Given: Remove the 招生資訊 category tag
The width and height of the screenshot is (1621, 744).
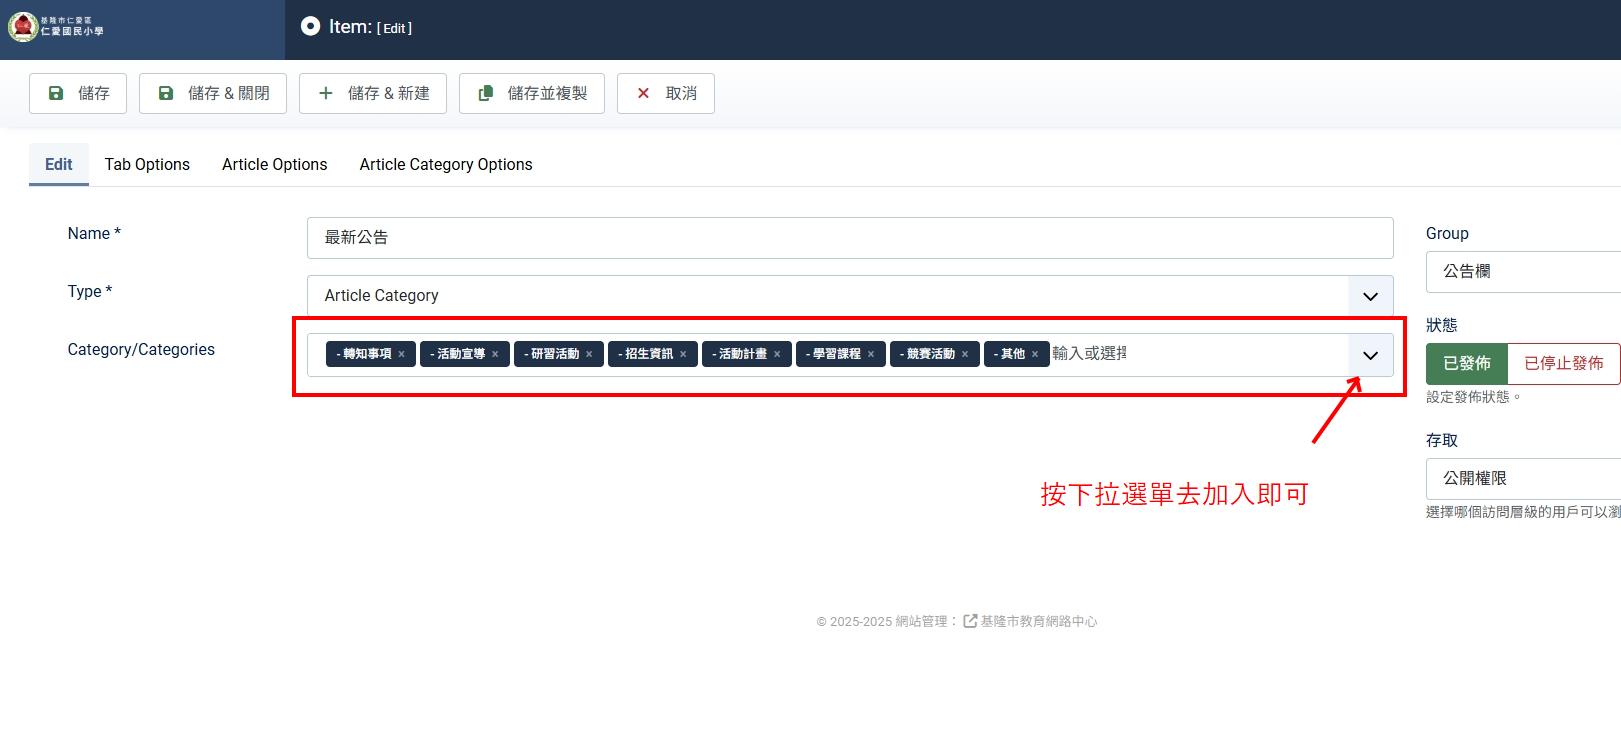Looking at the screenshot, I should pos(683,354).
